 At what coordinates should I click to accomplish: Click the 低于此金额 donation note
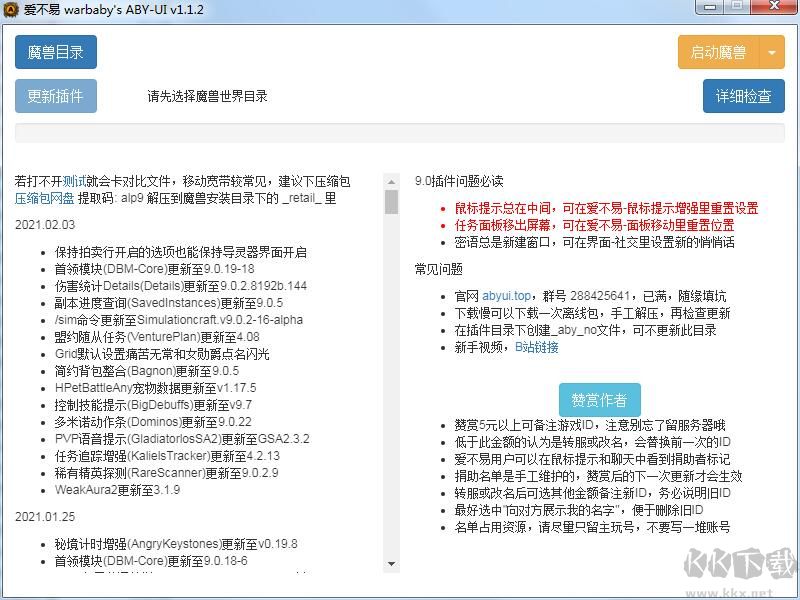592,442
